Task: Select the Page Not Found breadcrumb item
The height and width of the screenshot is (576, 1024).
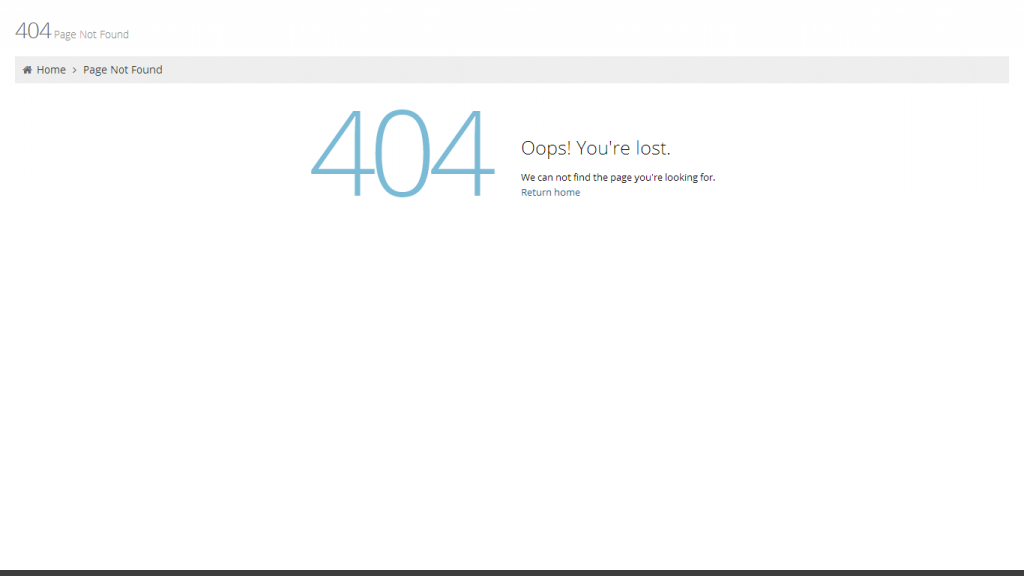Action: 123,70
